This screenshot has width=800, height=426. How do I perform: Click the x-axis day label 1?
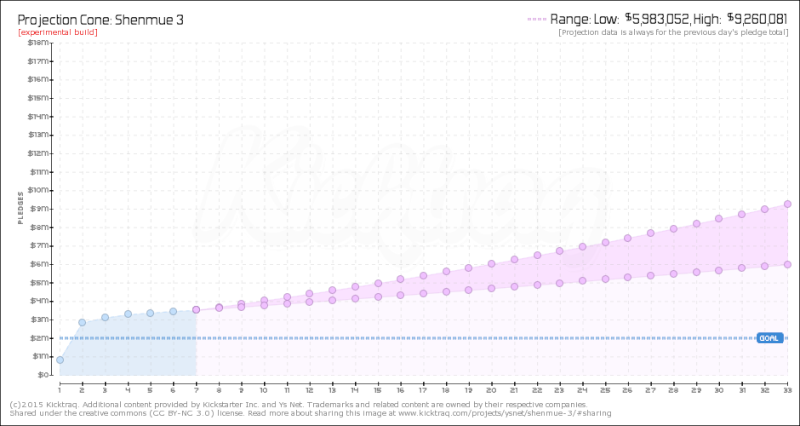pos(60,390)
